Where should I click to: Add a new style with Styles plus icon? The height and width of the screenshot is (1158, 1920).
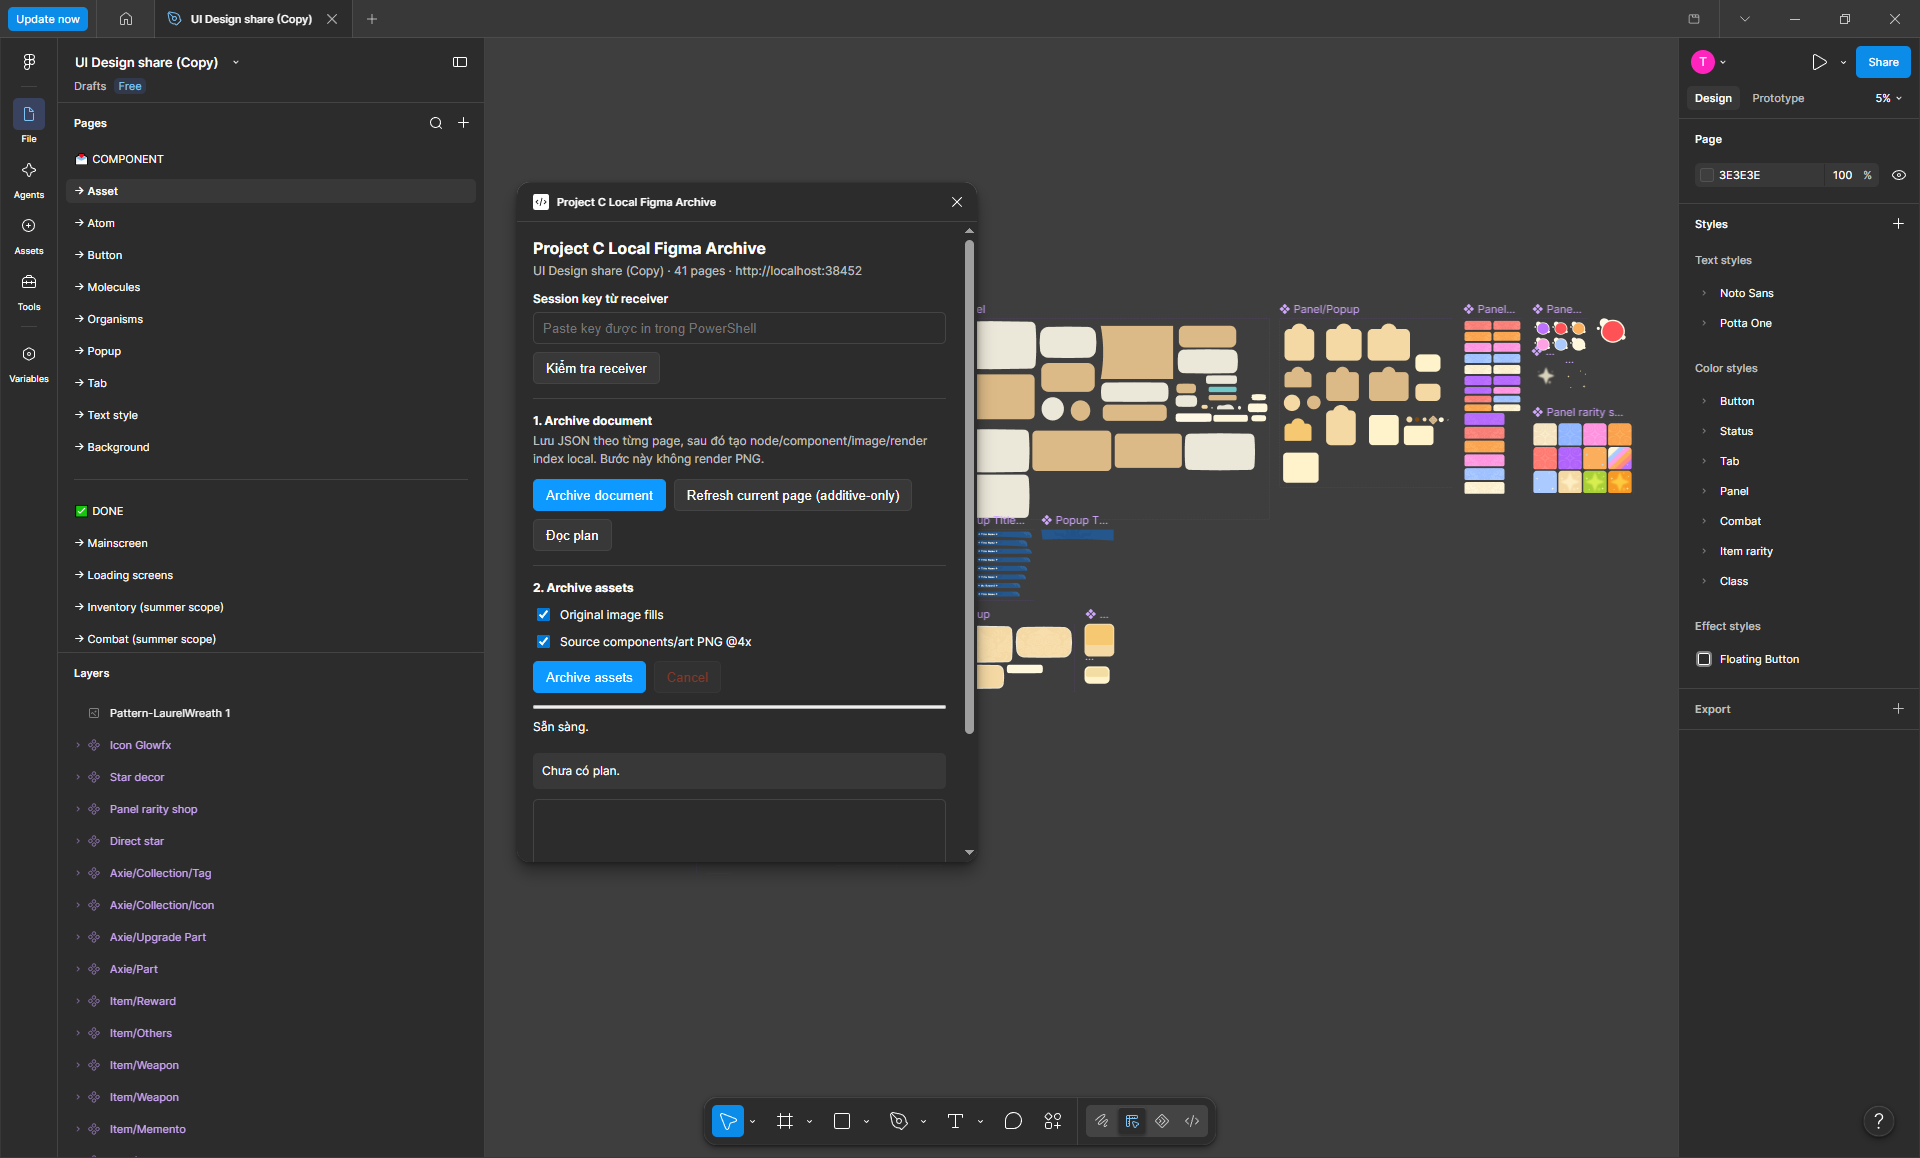[x=1898, y=224]
